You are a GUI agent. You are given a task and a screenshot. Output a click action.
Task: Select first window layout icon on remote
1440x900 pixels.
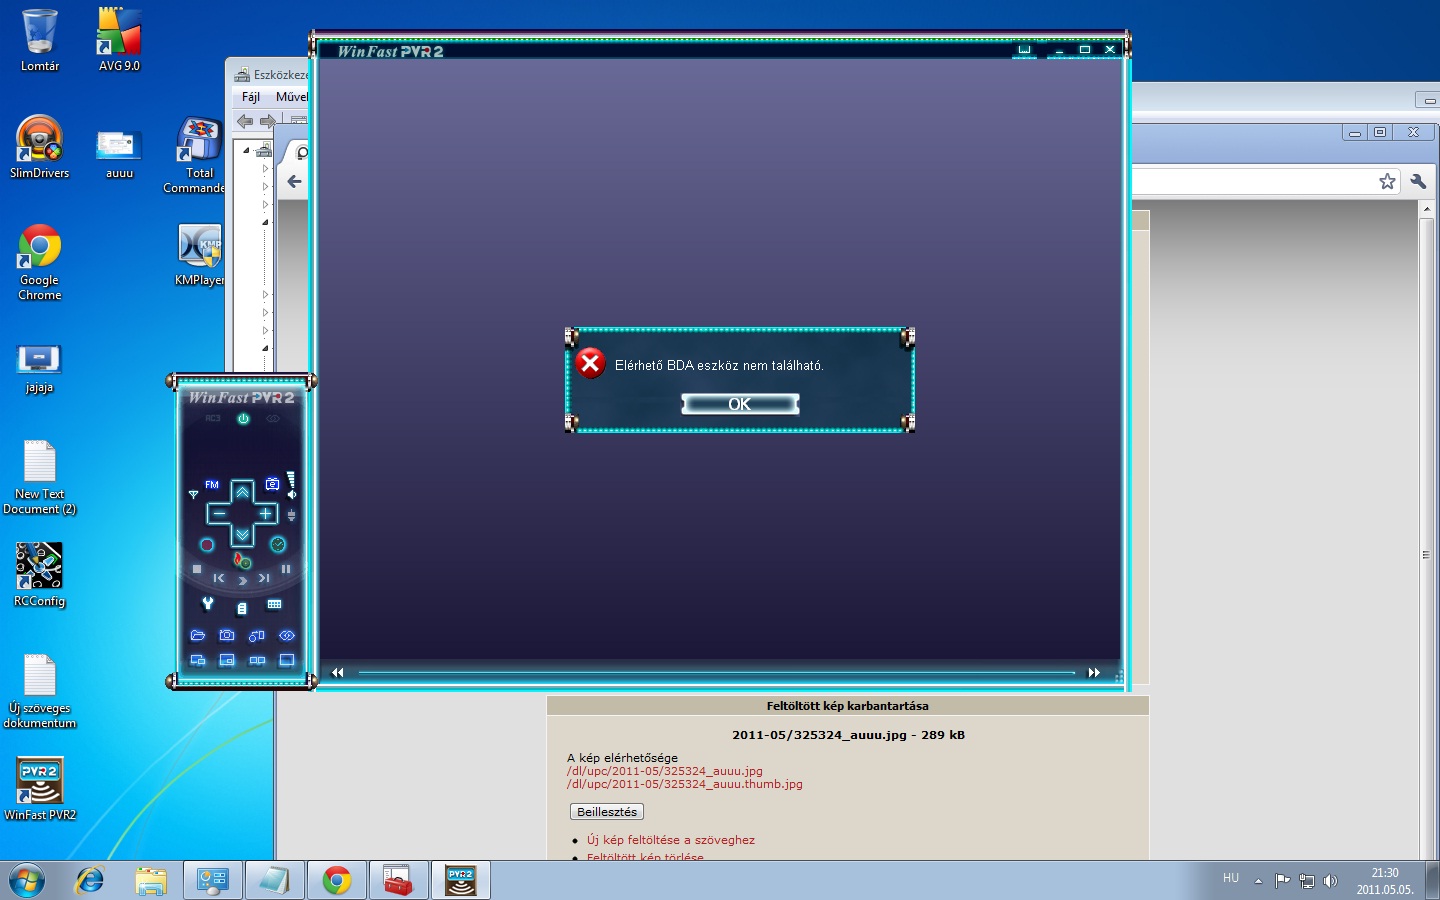point(197,660)
